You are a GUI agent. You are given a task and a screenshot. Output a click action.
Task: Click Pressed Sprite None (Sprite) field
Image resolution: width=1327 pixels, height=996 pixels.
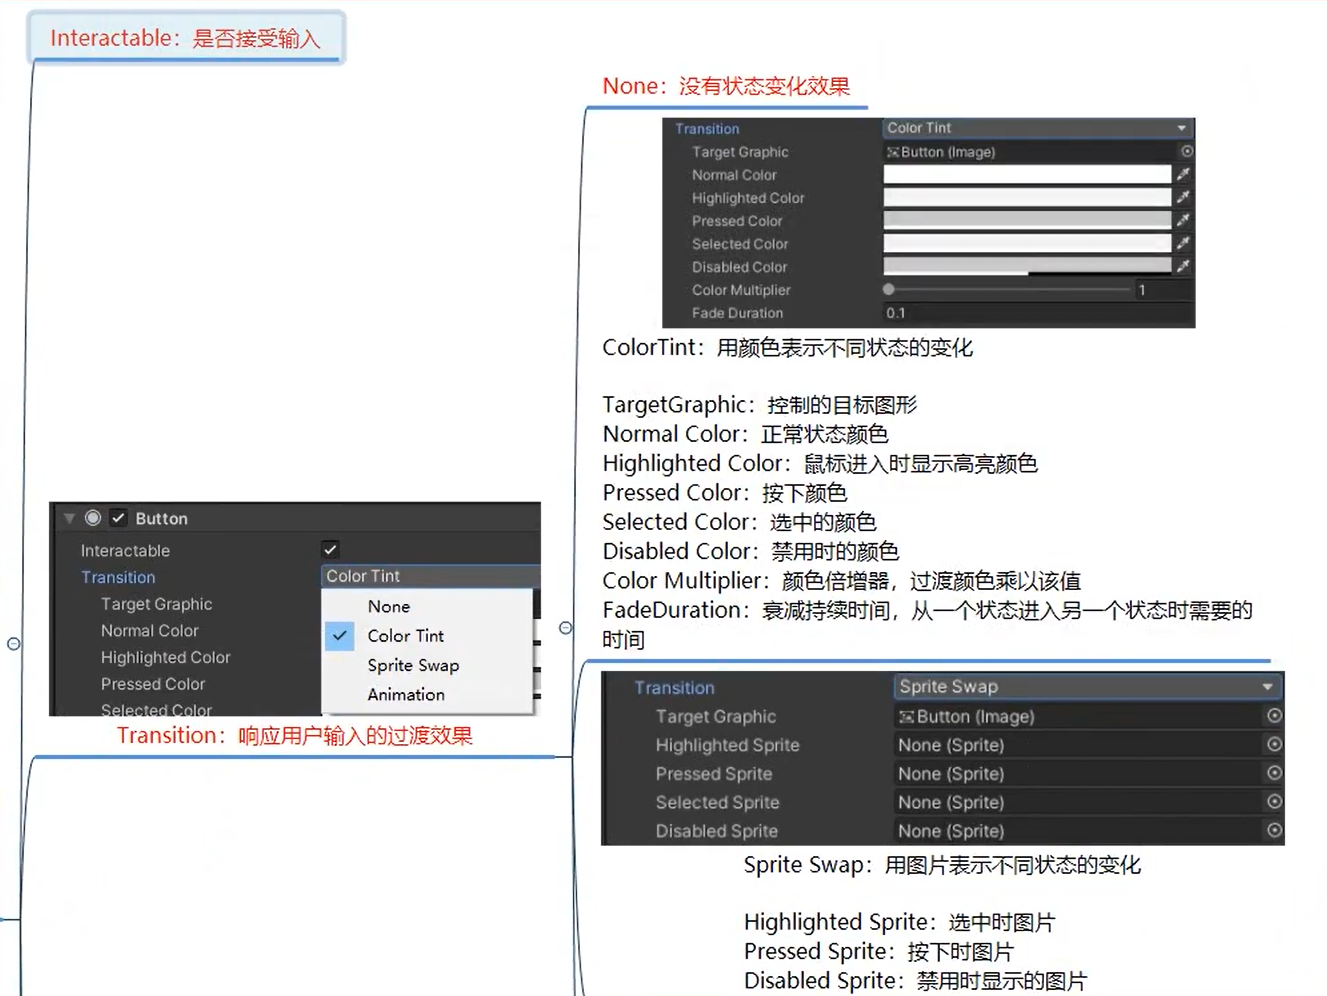click(1079, 773)
